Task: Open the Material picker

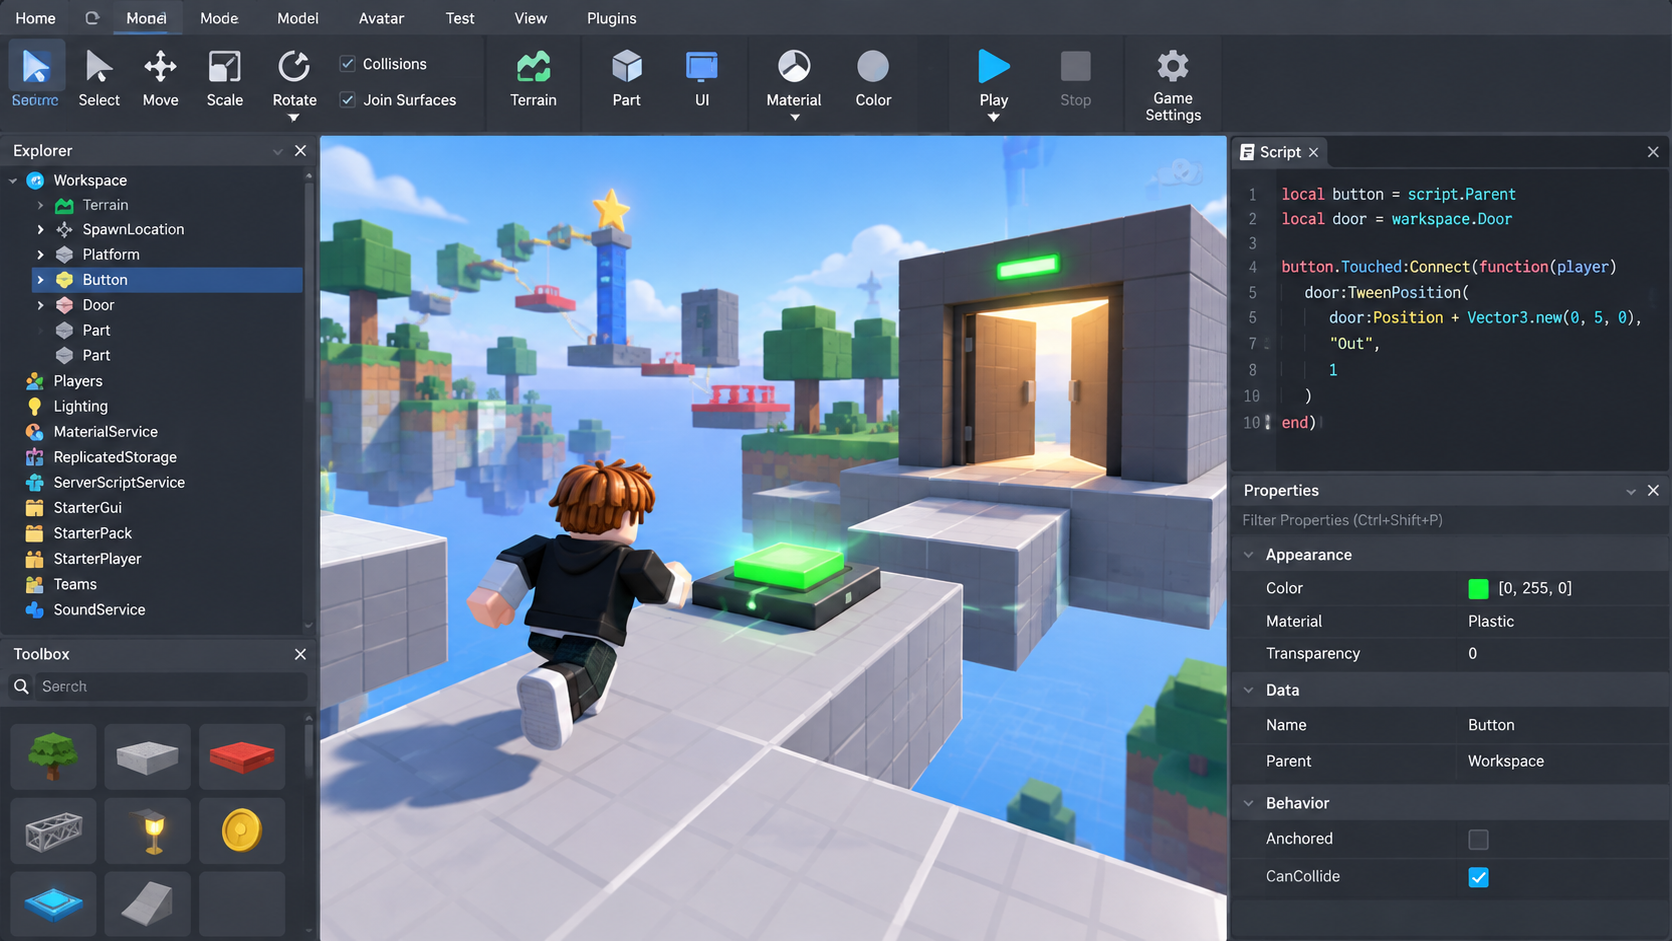Action: (x=793, y=79)
